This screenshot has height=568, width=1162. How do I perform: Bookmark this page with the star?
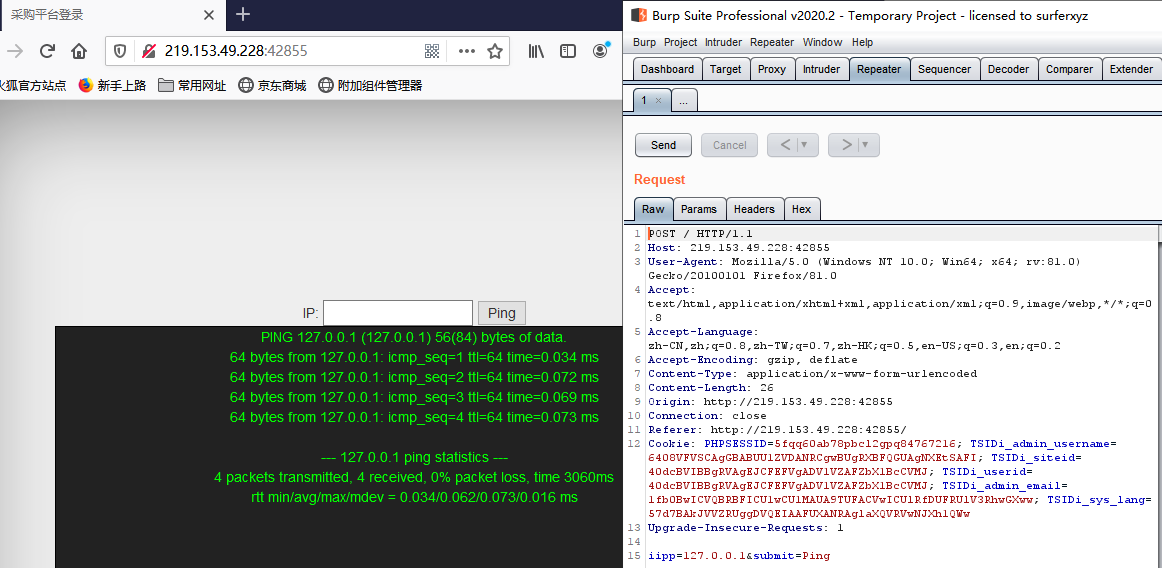pyautogui.click(x=495, y=50)
